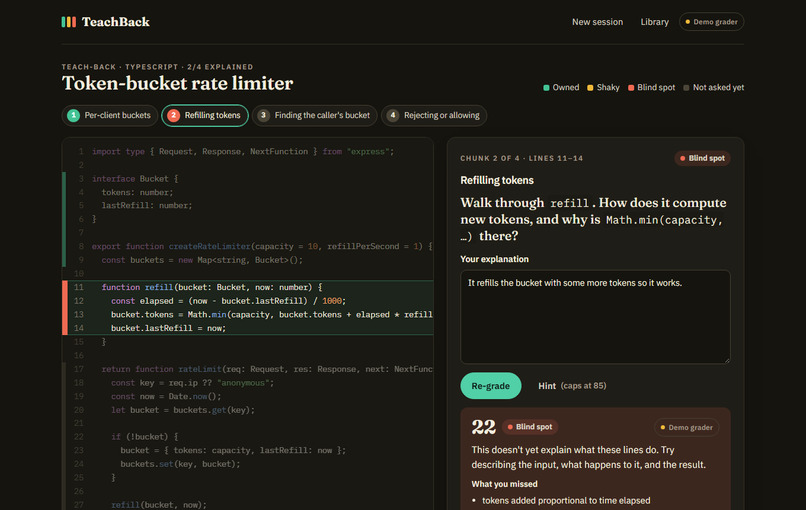Switch to Finding the caller's bucket tab

(x=315, y=115)
